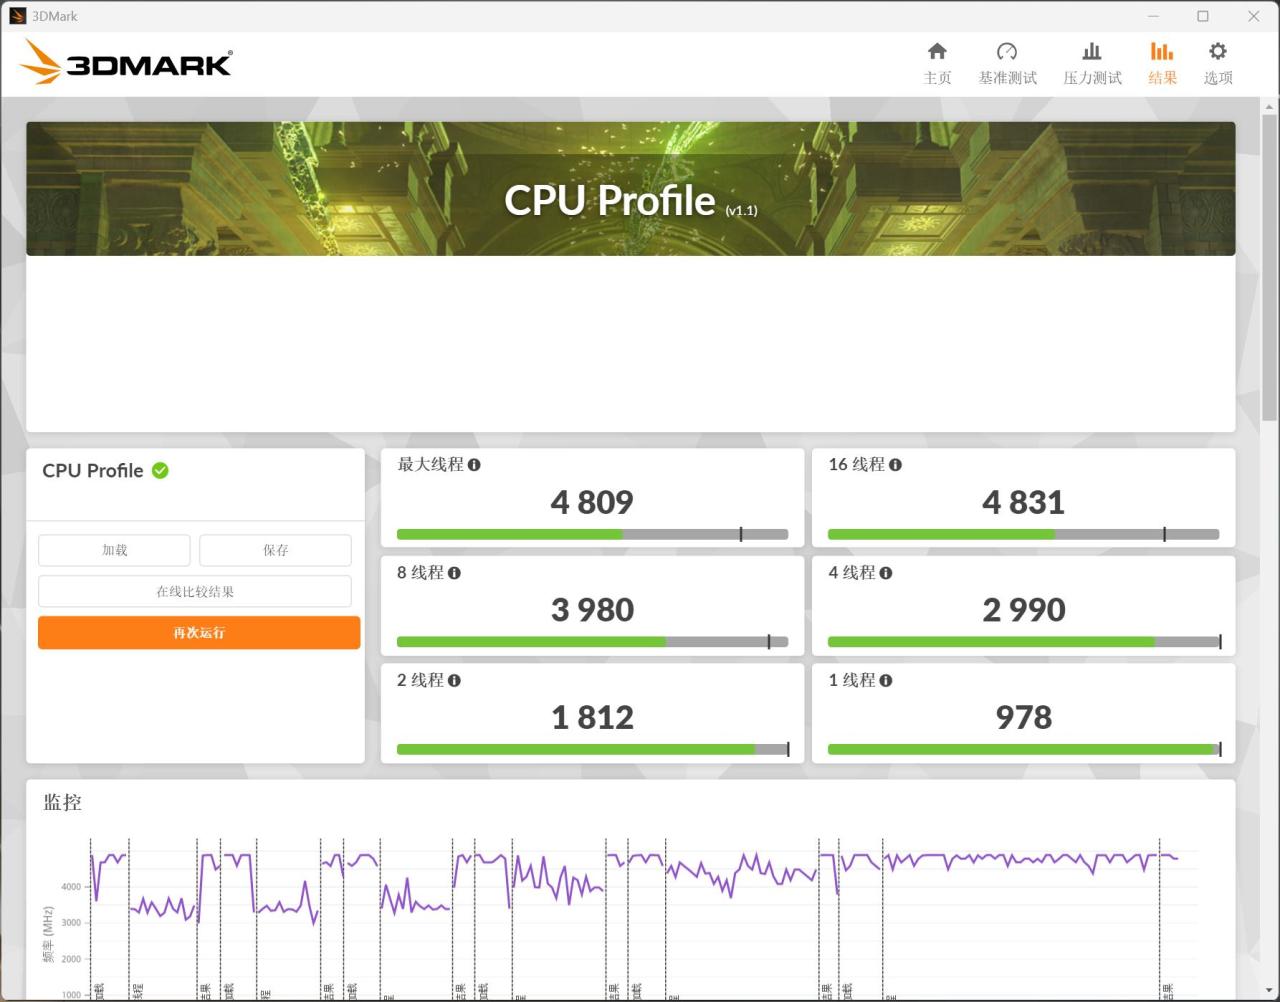
Task: Show info for 最大线程 score
Action: [474, 465]
